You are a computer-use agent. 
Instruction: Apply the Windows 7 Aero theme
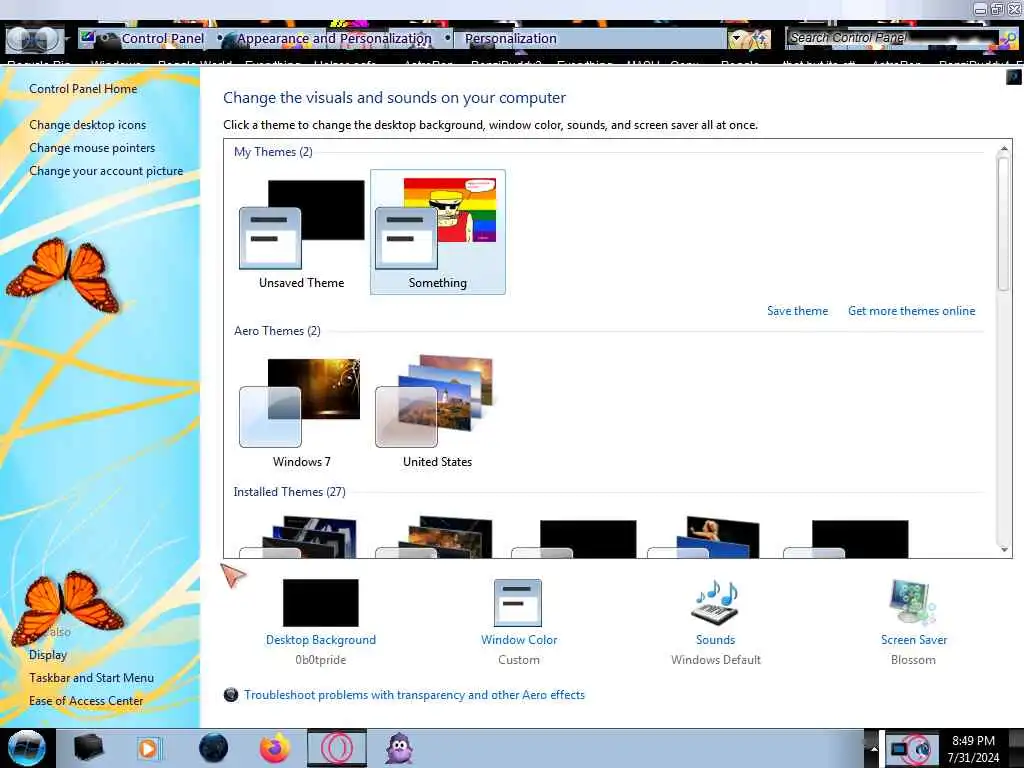pos(302,410)
